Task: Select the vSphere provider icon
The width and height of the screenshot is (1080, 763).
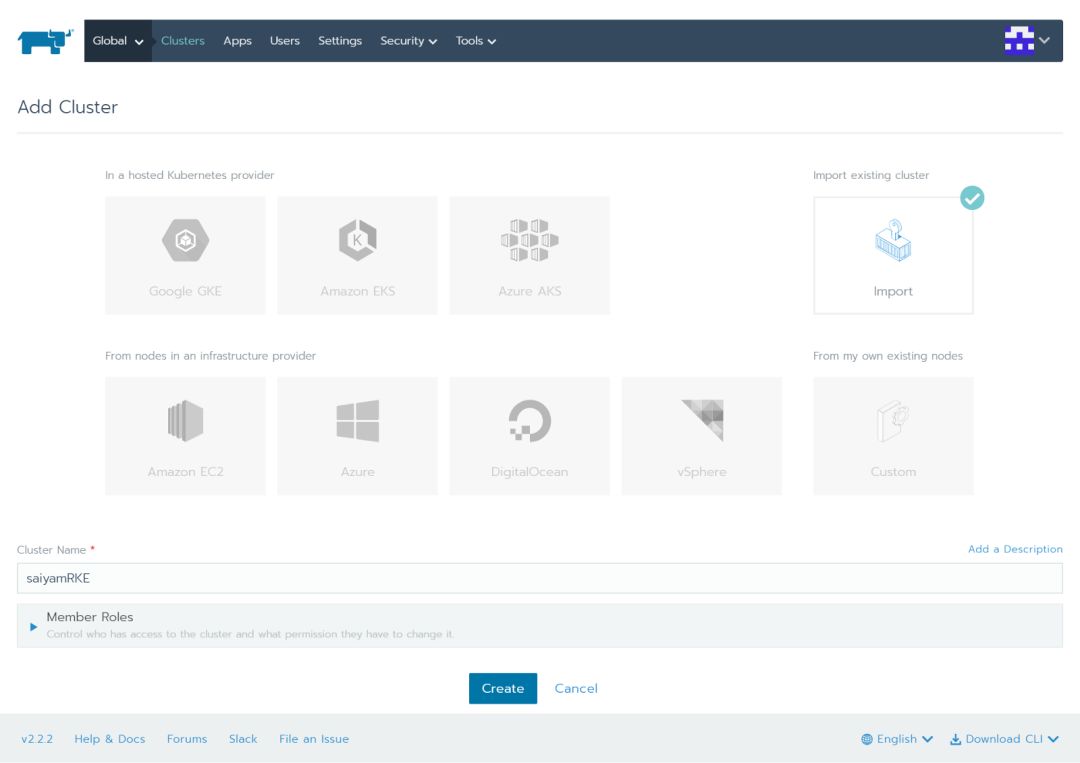Action: pyautogui.click(x=703, y=420)
